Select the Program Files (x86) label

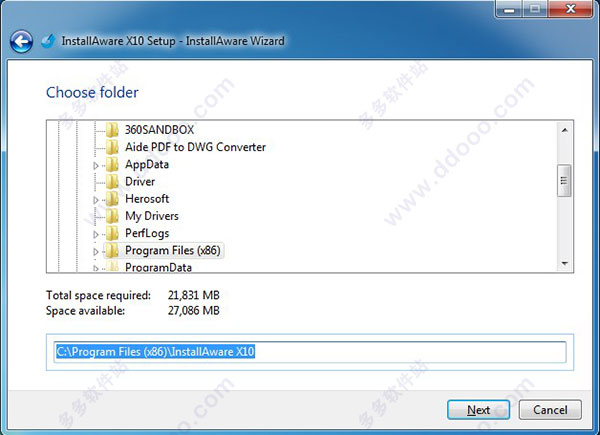pyautogui.click(x=173, y=251)
